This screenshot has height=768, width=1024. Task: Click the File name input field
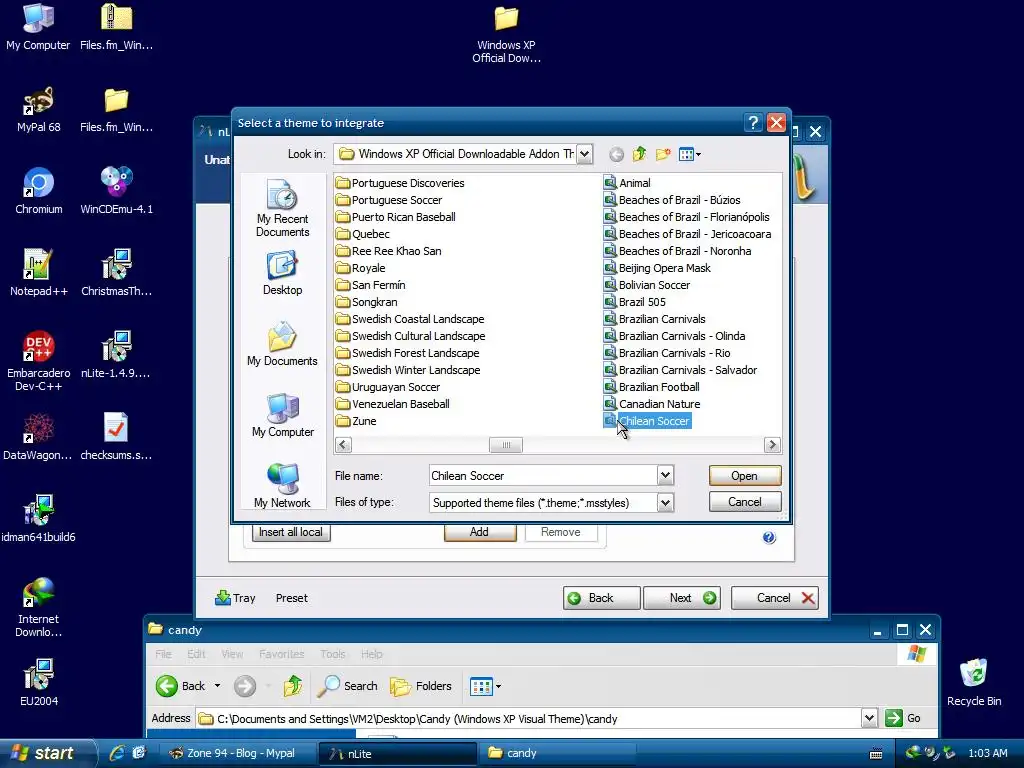(x=543, y=475)
